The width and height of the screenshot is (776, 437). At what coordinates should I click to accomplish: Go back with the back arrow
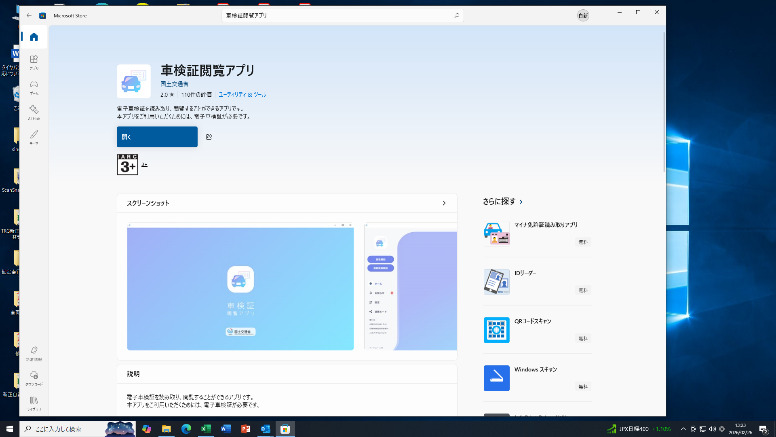point(28,16)
